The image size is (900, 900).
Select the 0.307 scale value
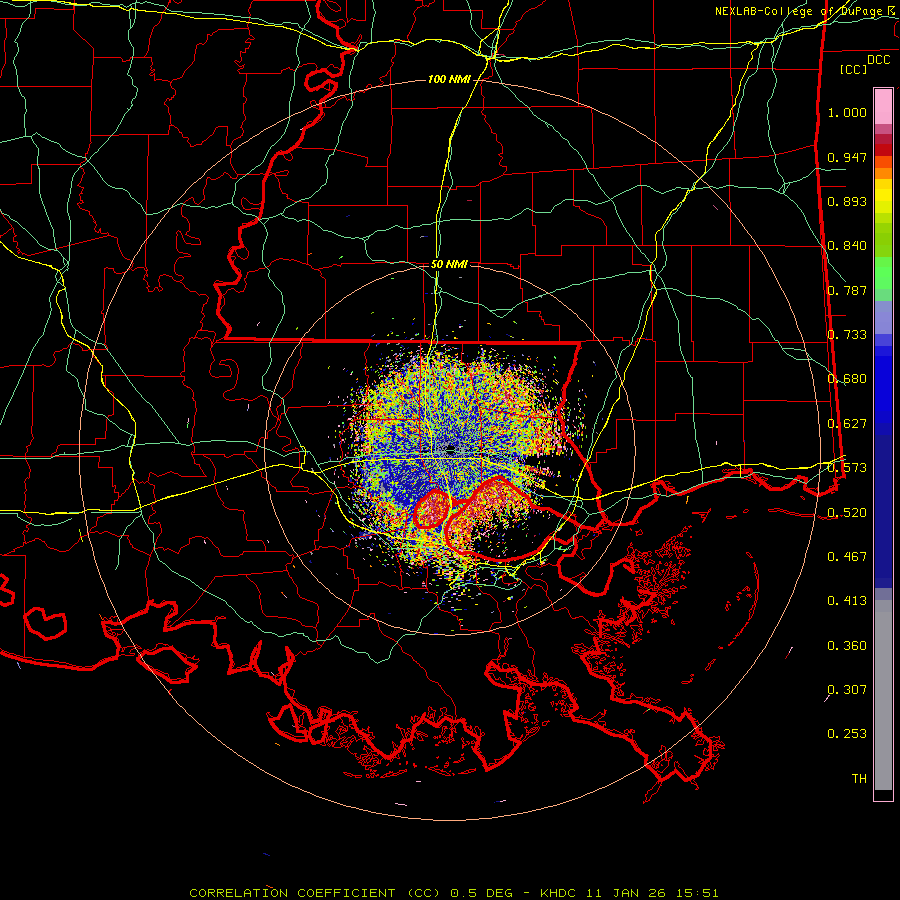[x=847, y=690]
